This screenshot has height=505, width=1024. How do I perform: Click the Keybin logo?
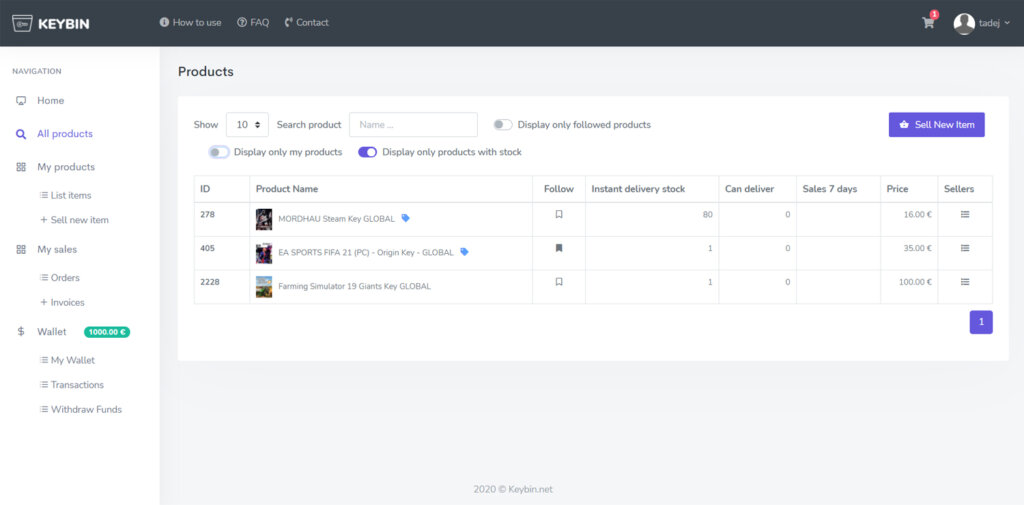point(51,24)
